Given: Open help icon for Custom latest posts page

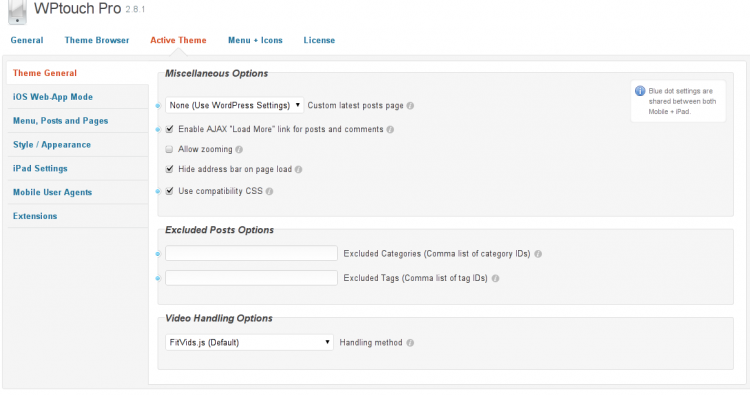Looking at the screenshot, I should point(410,106).
